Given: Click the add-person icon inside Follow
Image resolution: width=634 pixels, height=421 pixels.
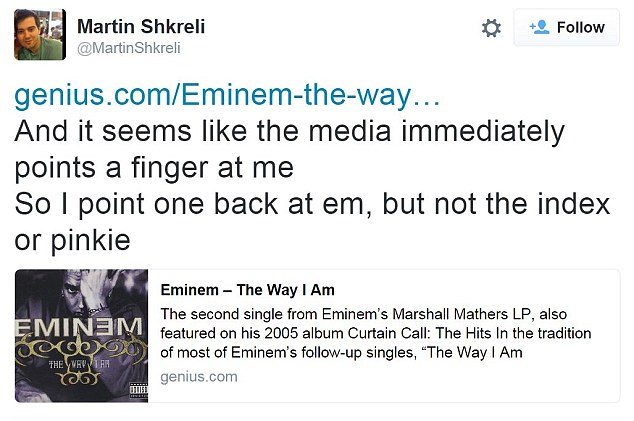Looking at the screenshot, I should pos(539,27).
